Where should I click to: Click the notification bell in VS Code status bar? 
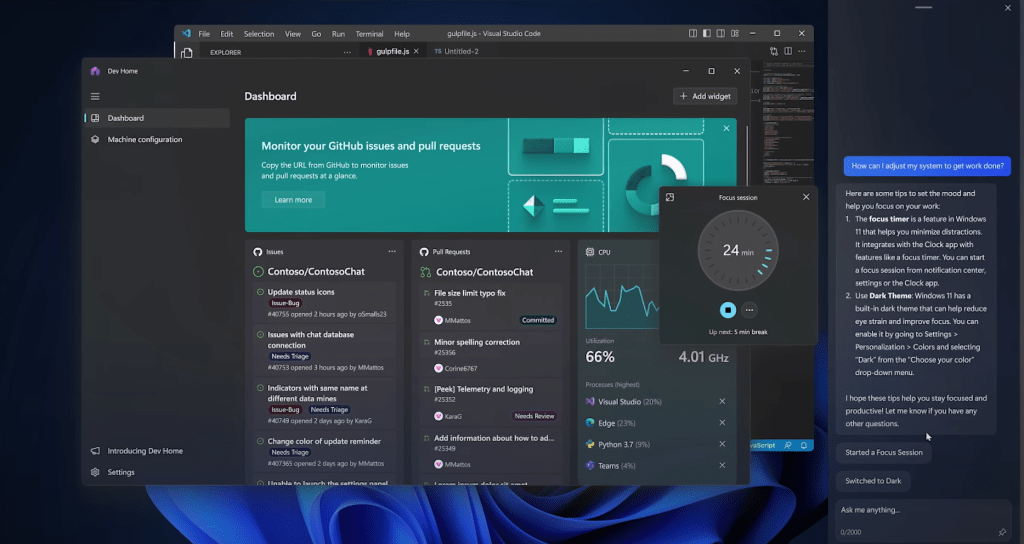[804, 445]
